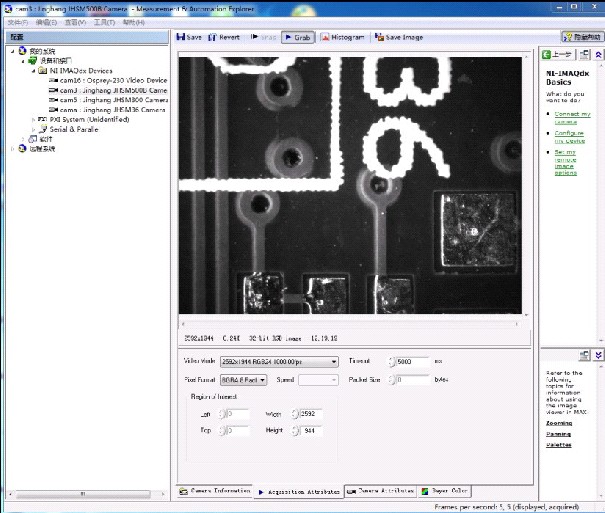
Task: Open the View (V) menu
Action: [75, 22]
